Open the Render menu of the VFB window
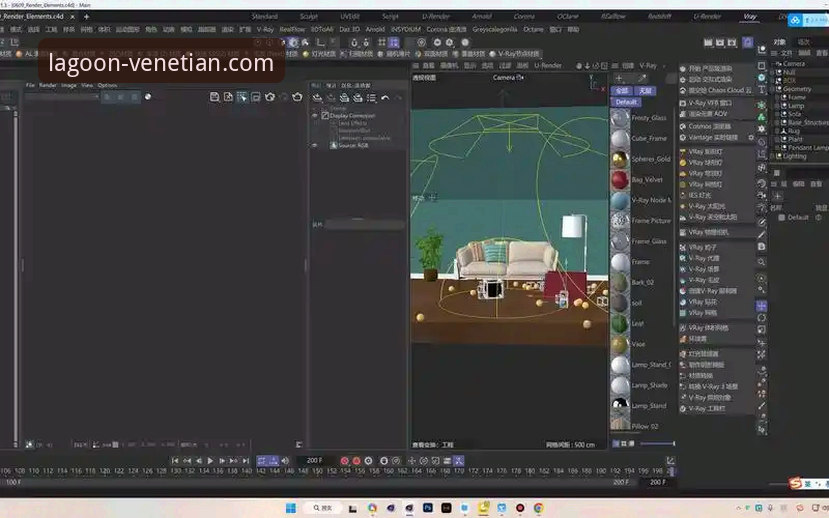Screen dimensions: 829x518 [x=48, y=85]
